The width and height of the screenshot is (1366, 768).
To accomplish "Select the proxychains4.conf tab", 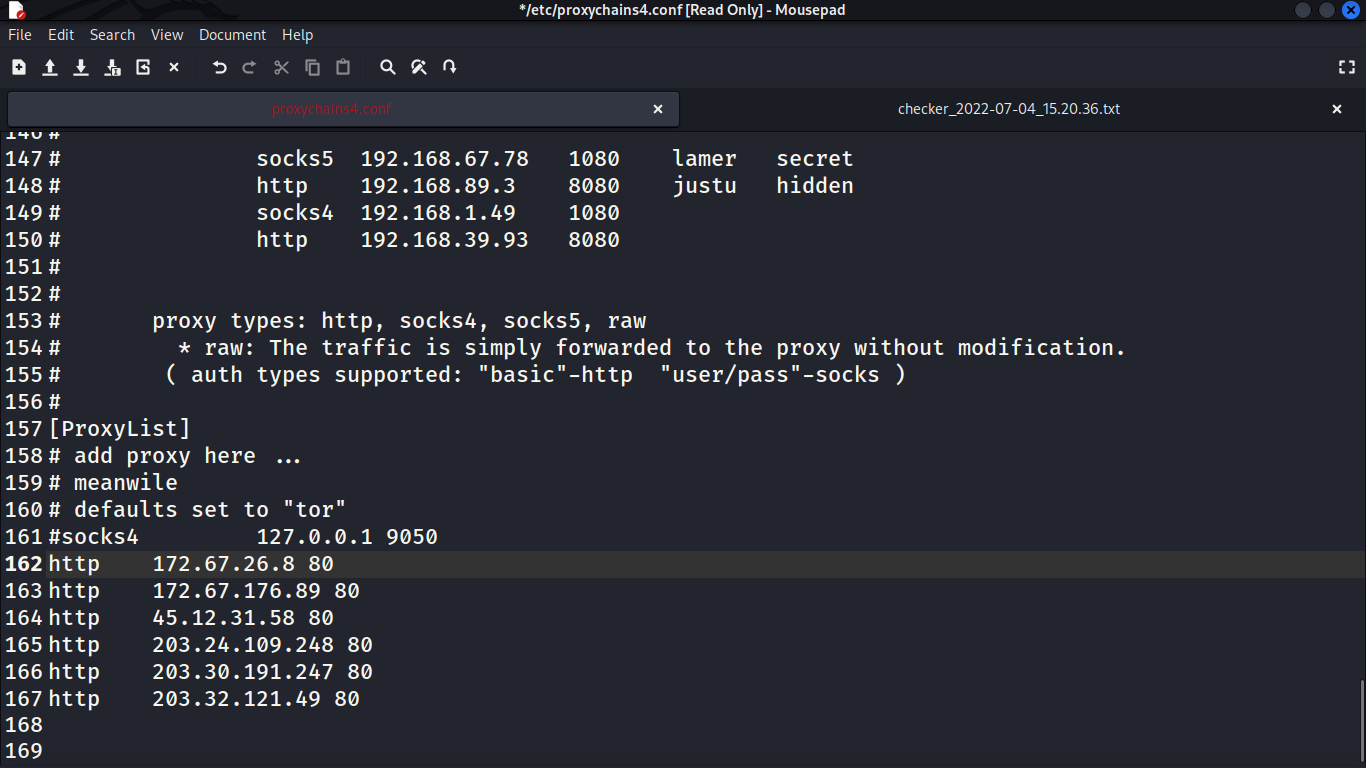I will [x=331, y=109].
